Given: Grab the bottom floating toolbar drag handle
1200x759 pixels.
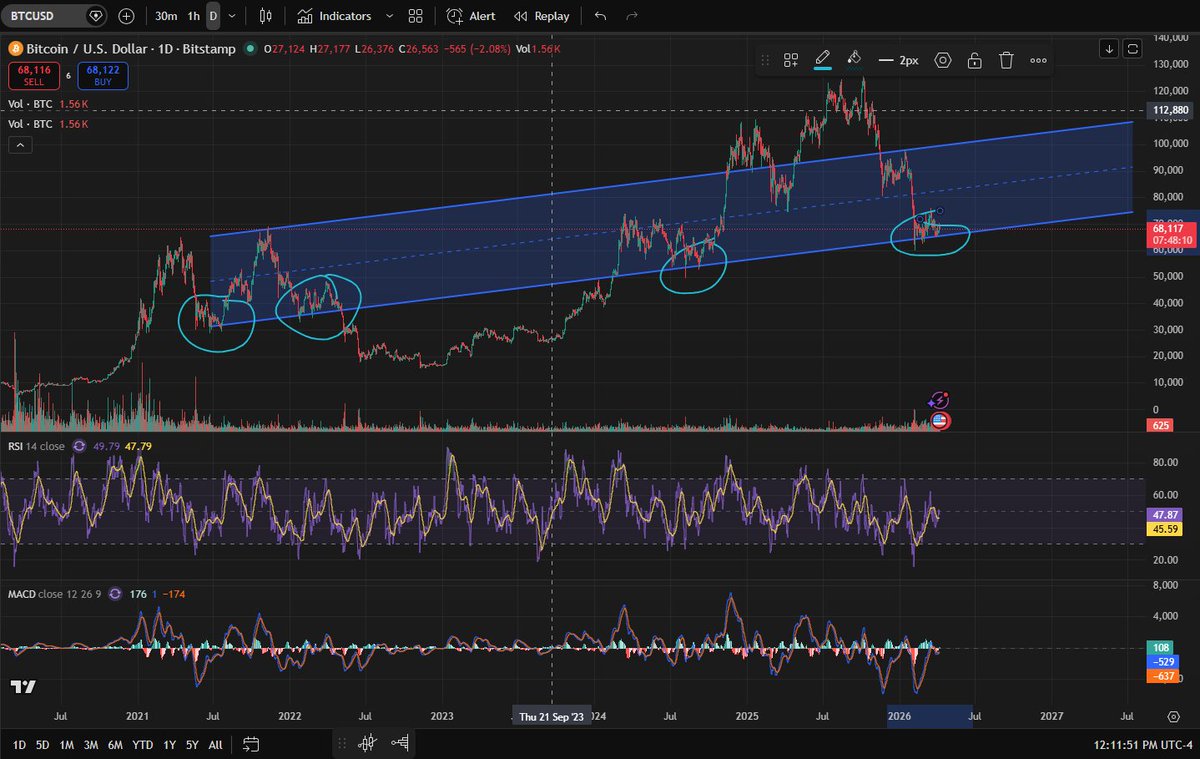Looking at the screenshot, I should point(343,743).
